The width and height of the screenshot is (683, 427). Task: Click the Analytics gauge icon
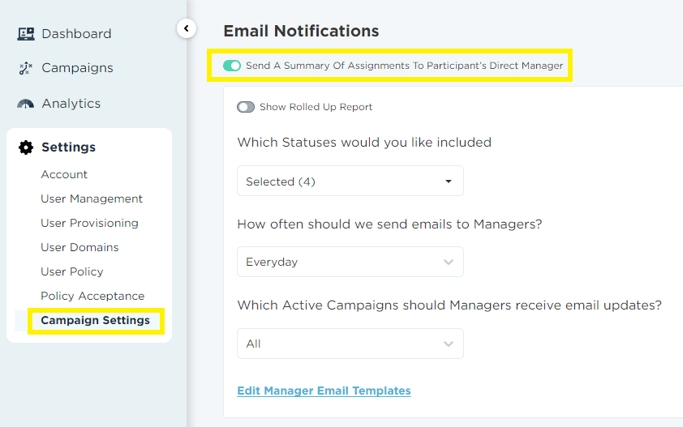26,104
